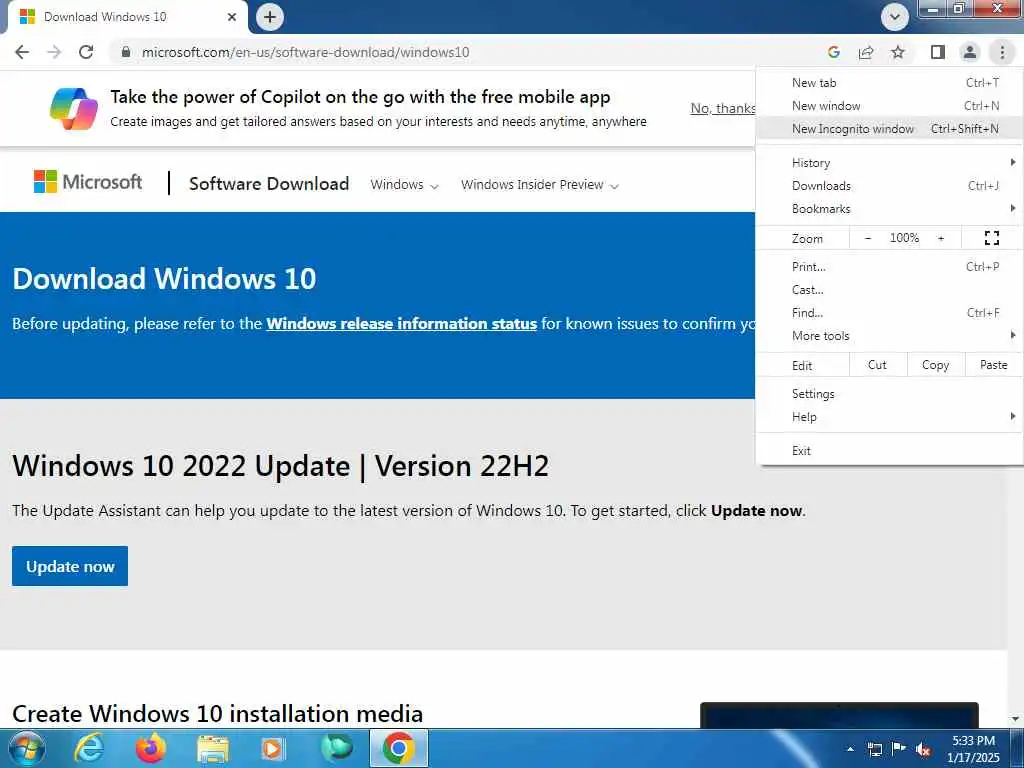Expand the Help submenu
This screenshot has height=768, width=1024.
(x=889, y=417)
